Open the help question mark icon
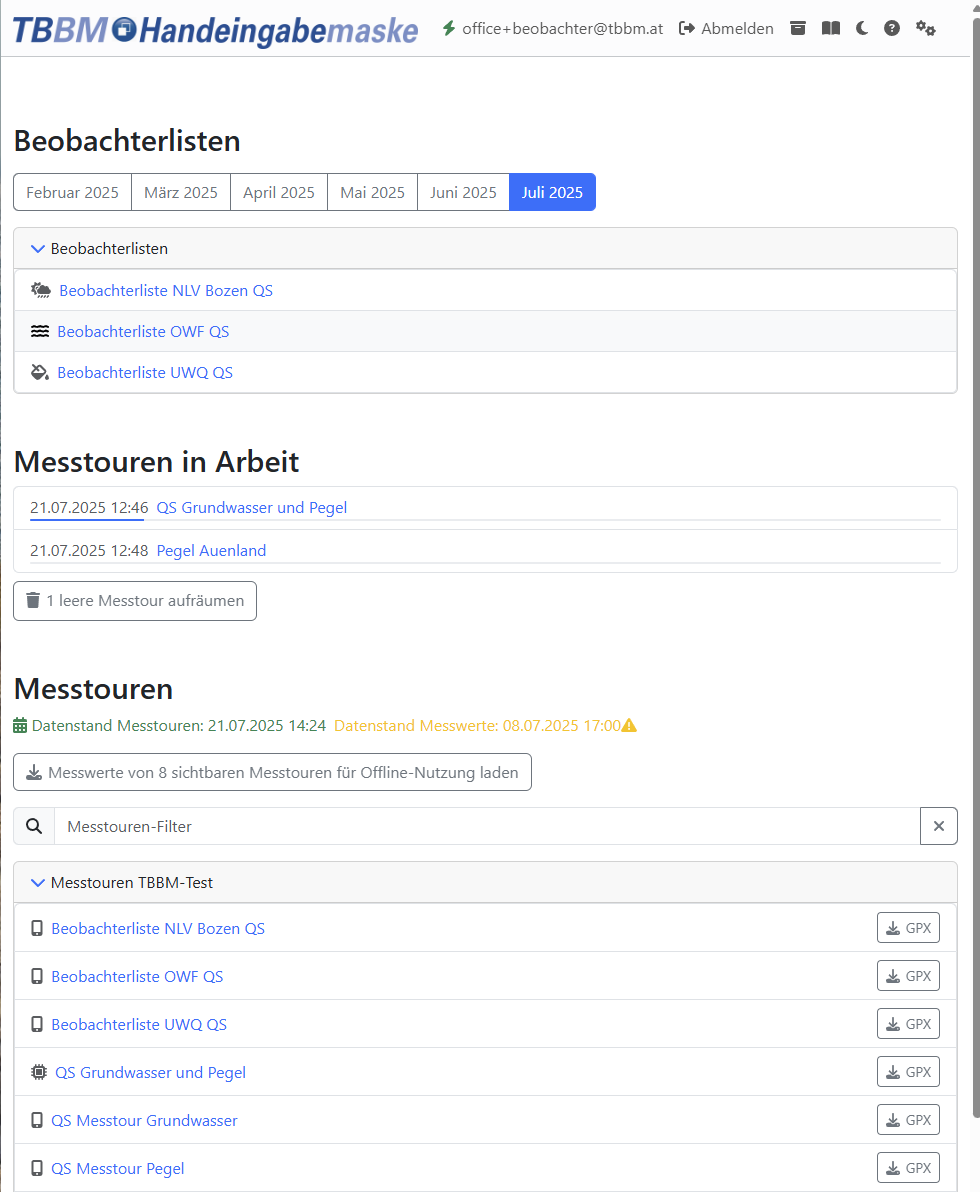Viewport: 980px width, 1192px height. pyautogui.click(x=892, y=28)
